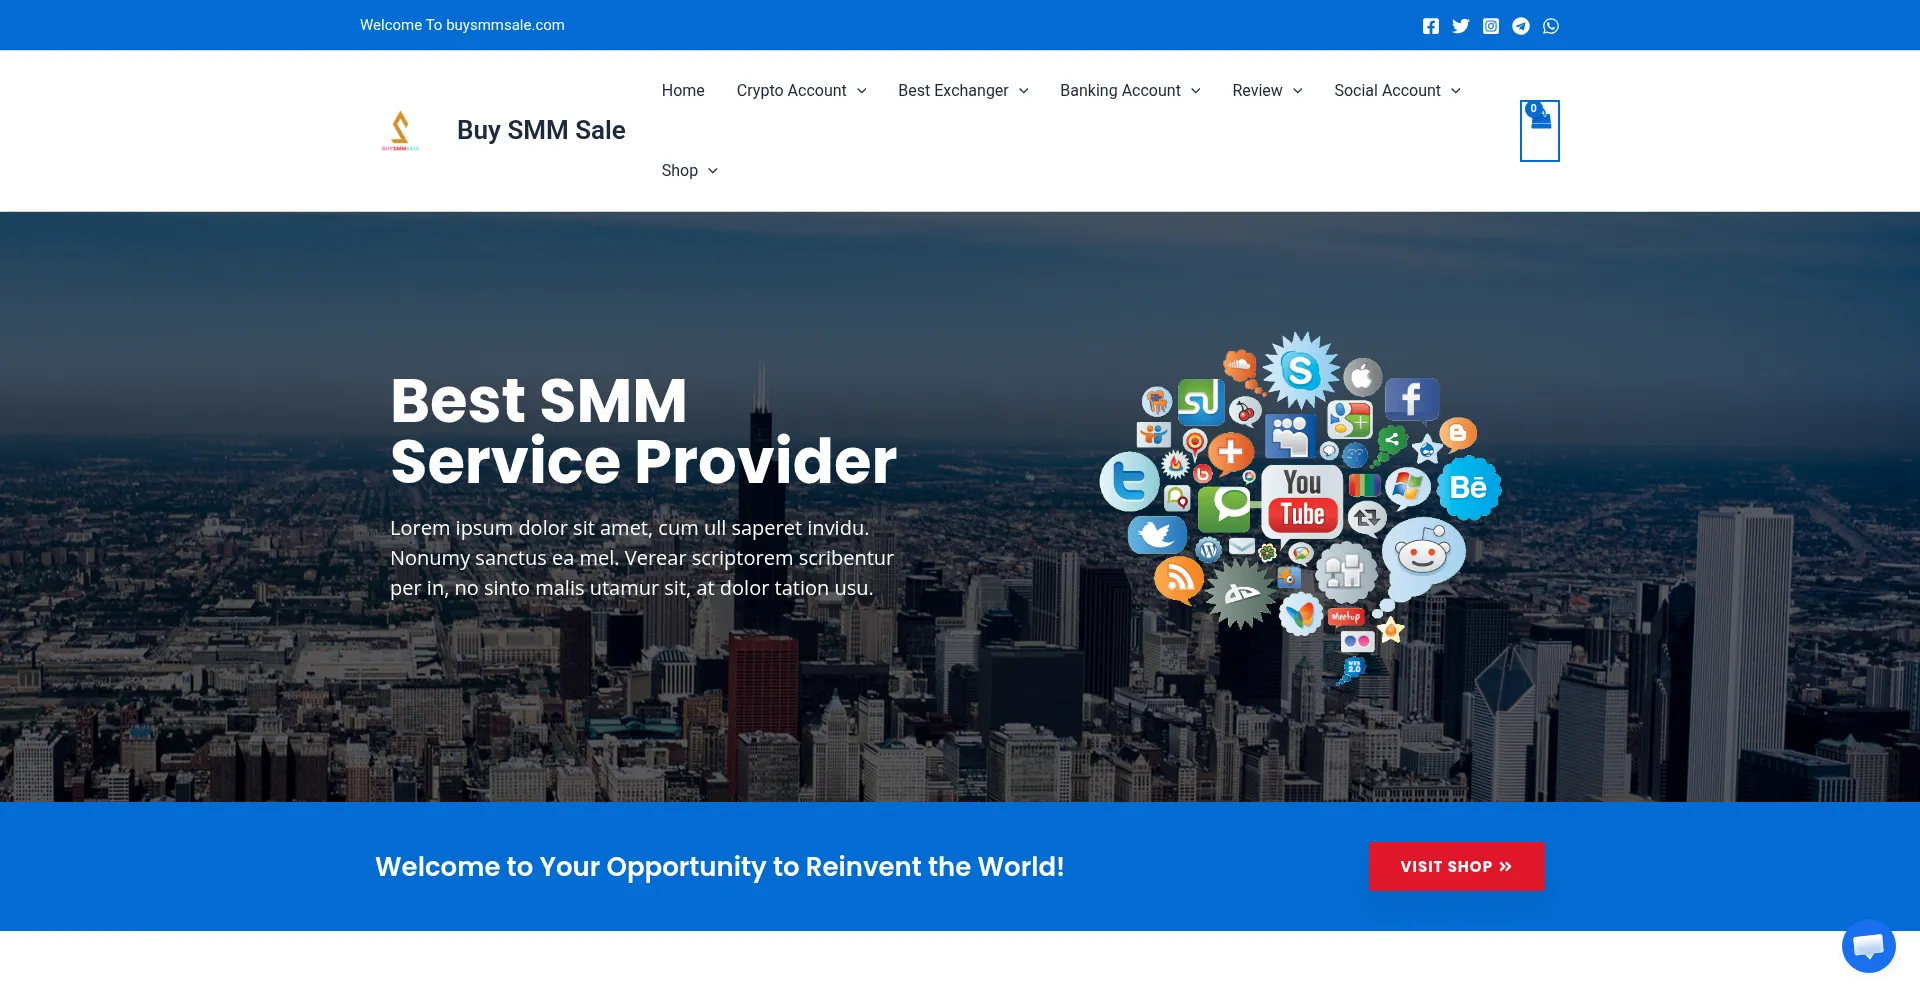Open the Twitter social icon in top bar
The width and height of the screenshot is (1920, 993).
tap(1461, 26)
